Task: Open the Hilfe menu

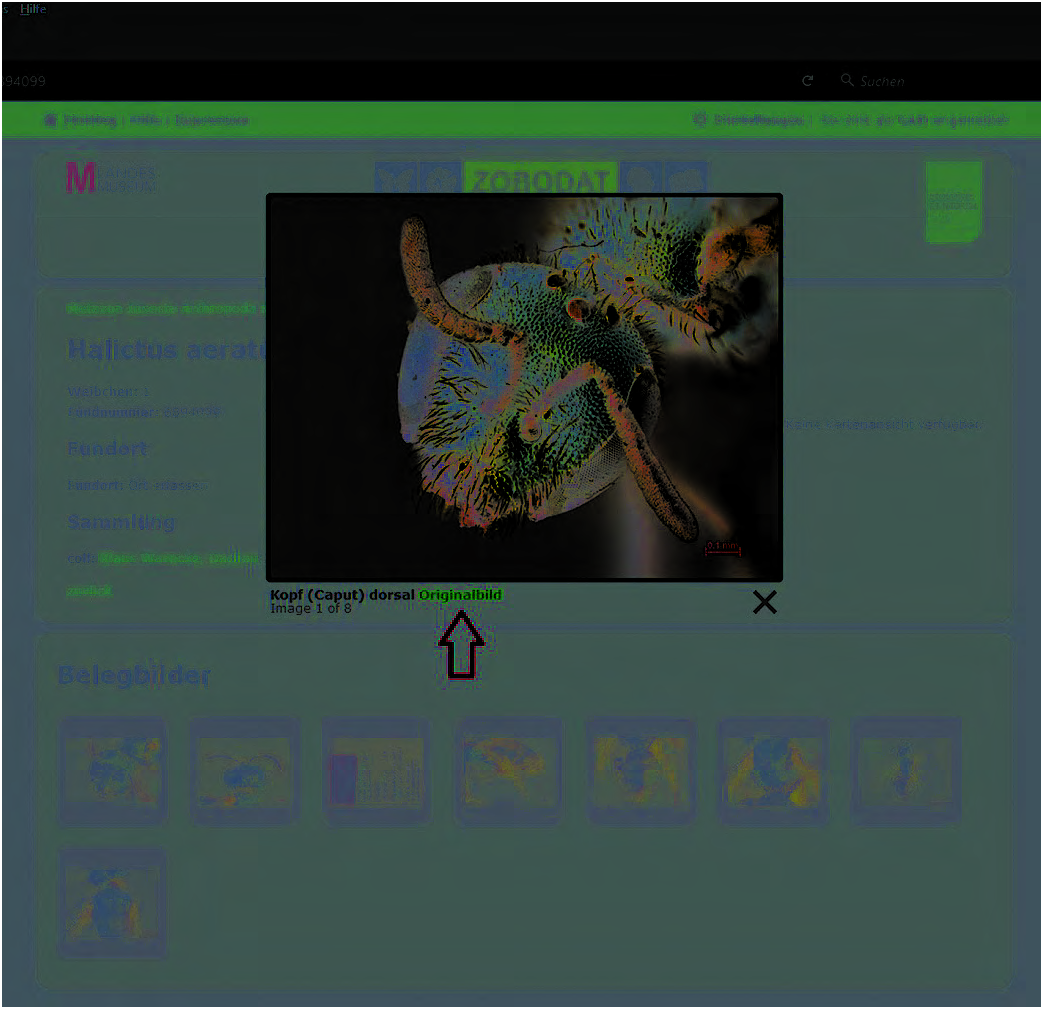Action: tap(33, 9)
